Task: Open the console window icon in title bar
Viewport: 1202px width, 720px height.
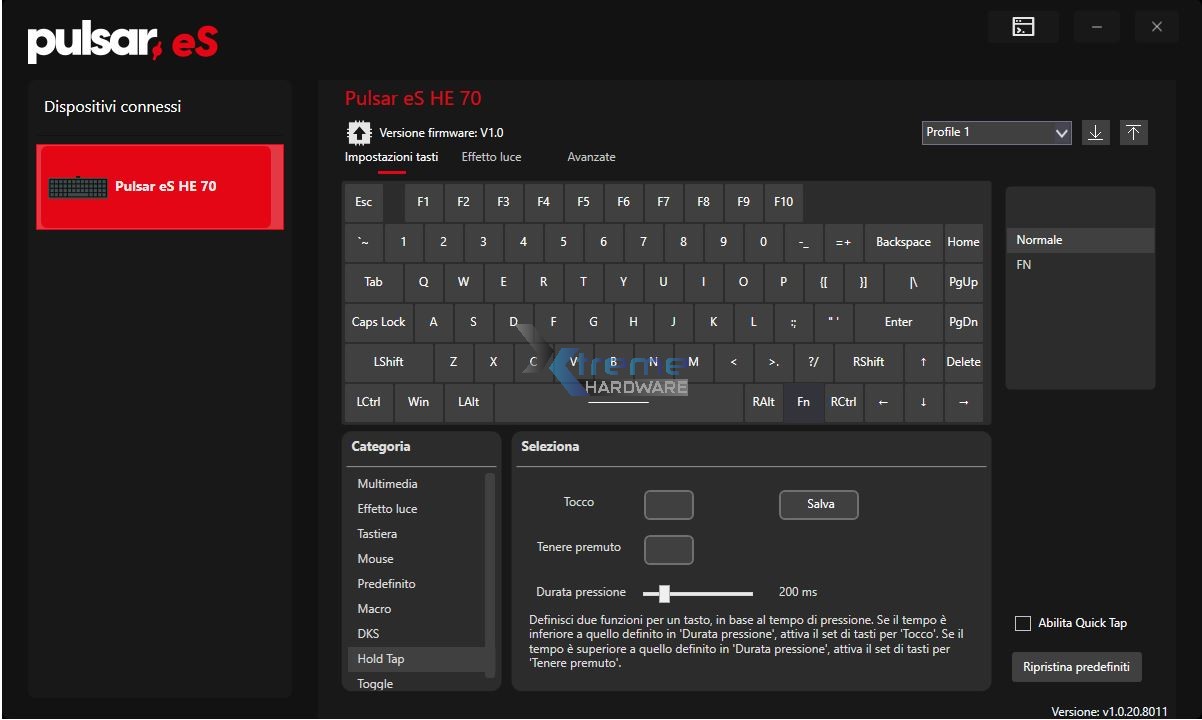Action: click(1023, 26)
